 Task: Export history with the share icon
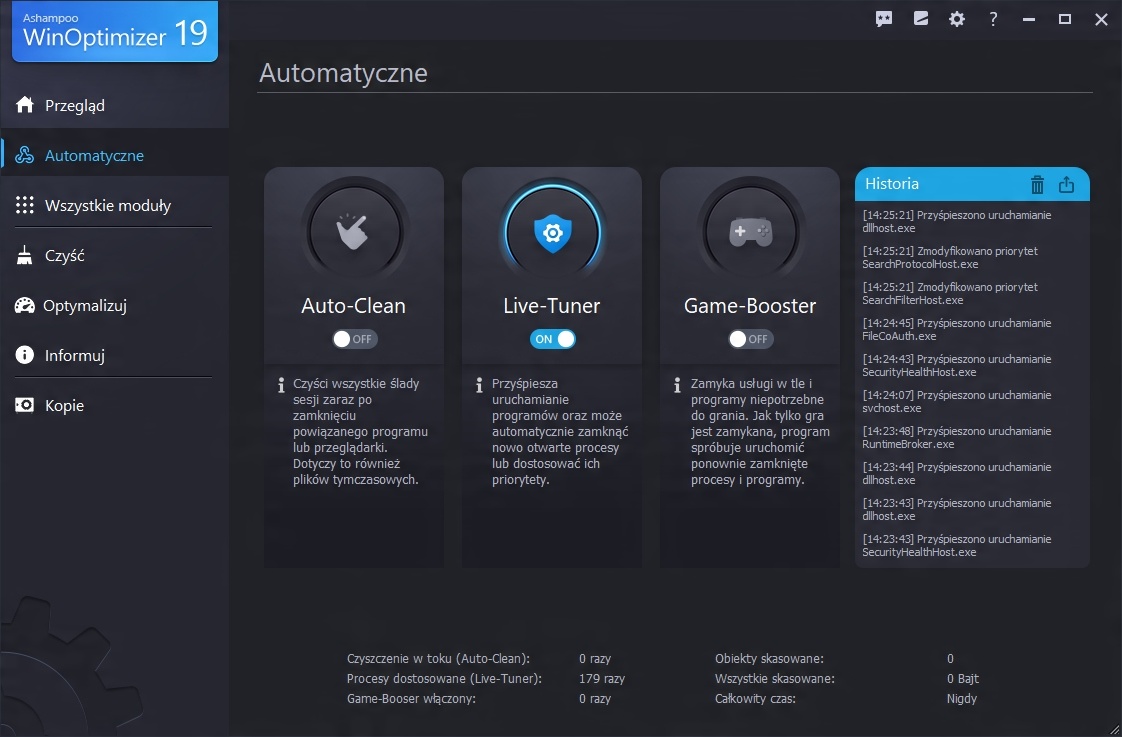(1066, 185)
